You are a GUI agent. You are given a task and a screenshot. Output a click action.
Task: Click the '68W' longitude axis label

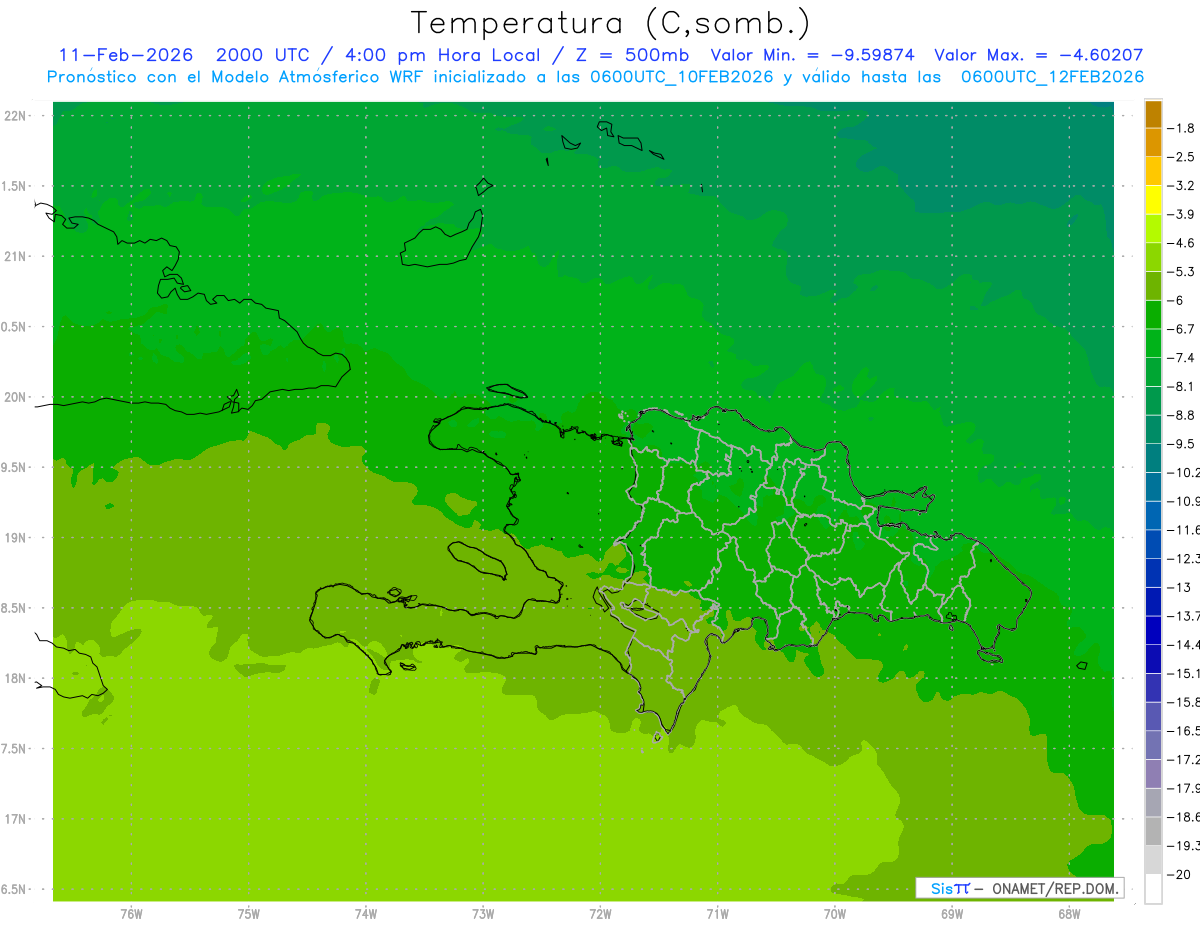tap(1069, 914)
